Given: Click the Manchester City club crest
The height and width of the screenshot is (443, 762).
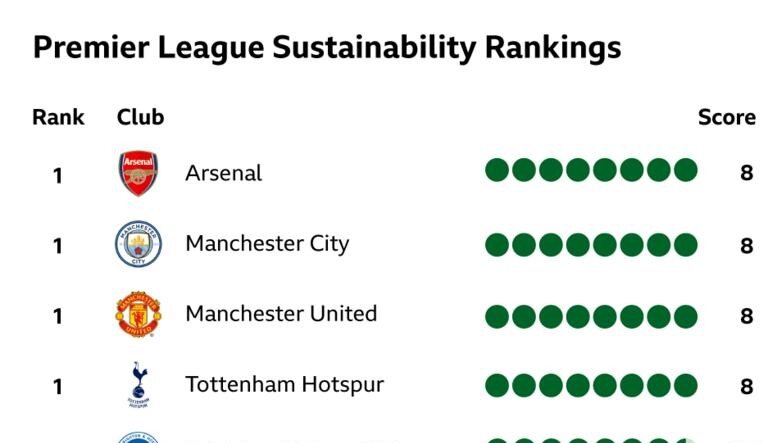Looking at the screenshot, I should click(x=139, y=243).
